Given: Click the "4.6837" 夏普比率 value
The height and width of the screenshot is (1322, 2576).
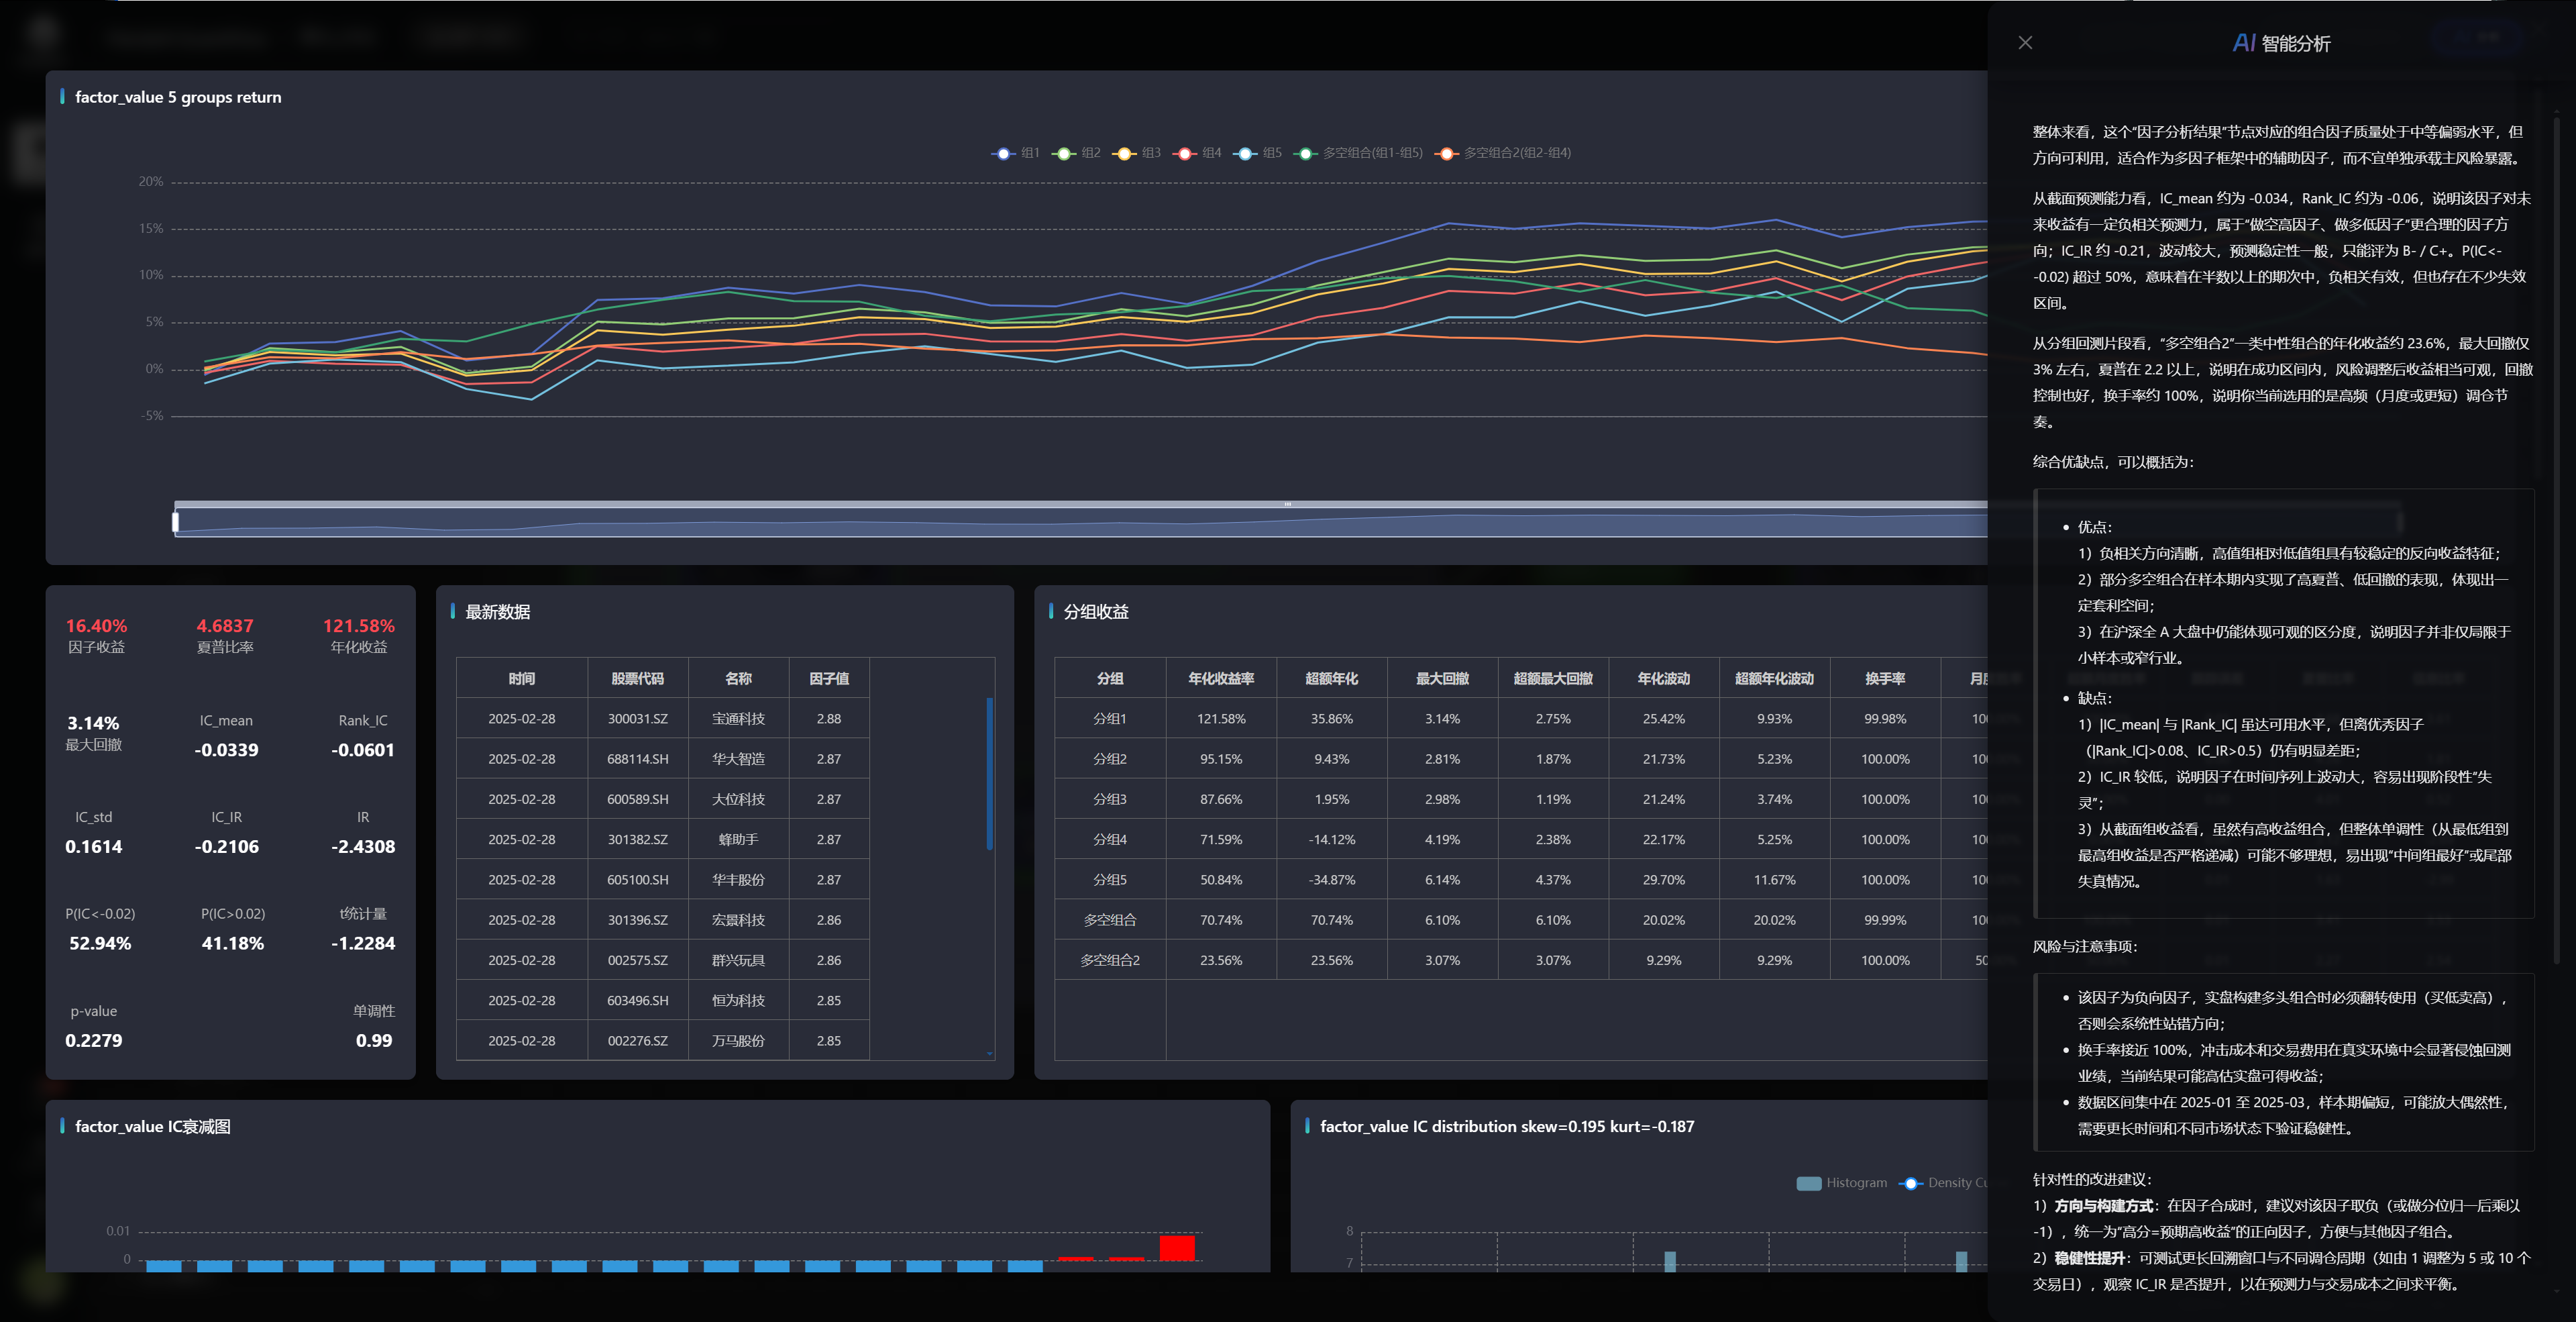Looking at the screenshot, I should pos(225,626).
